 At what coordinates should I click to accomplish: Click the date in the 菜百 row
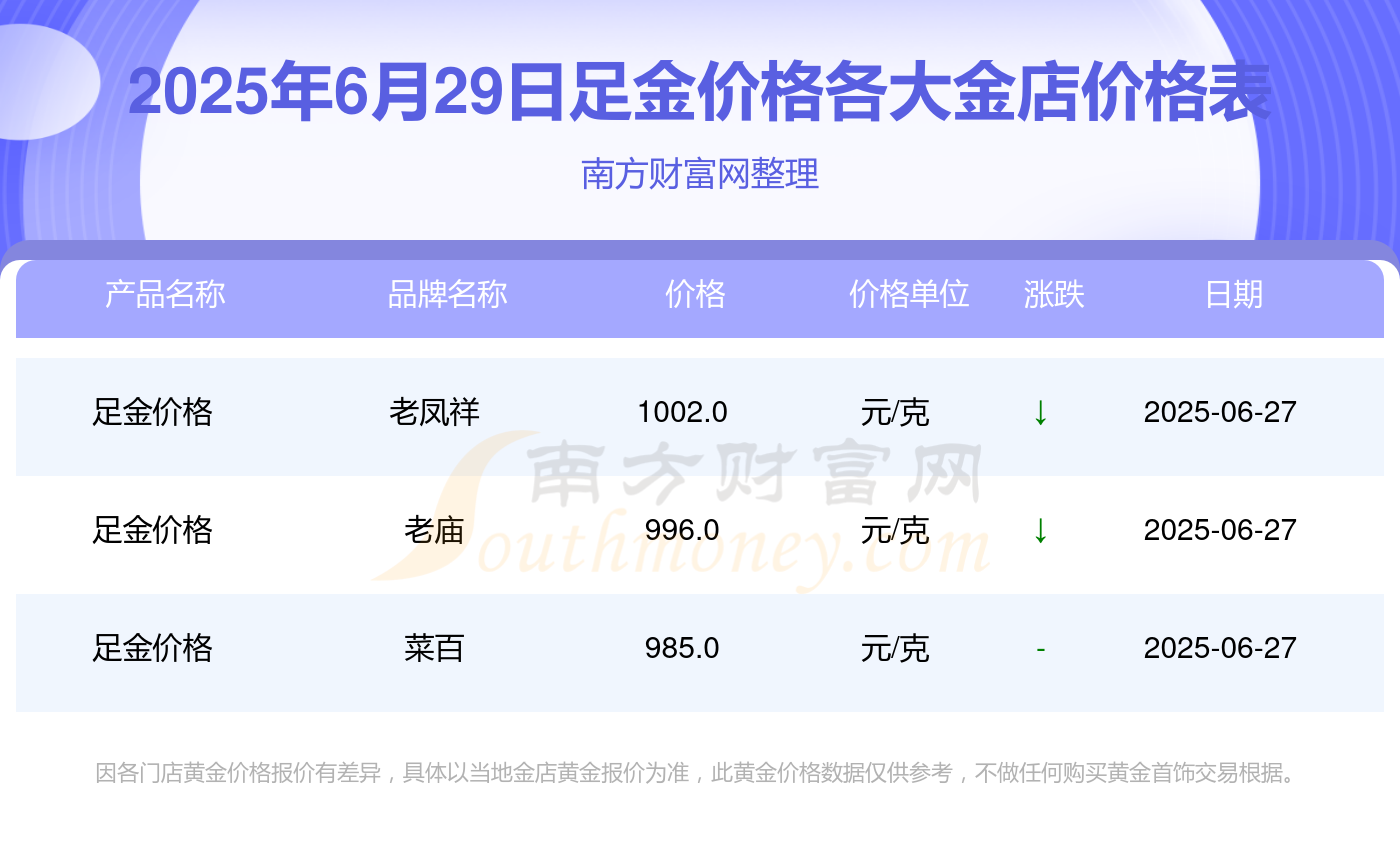tap(1220, 648)
